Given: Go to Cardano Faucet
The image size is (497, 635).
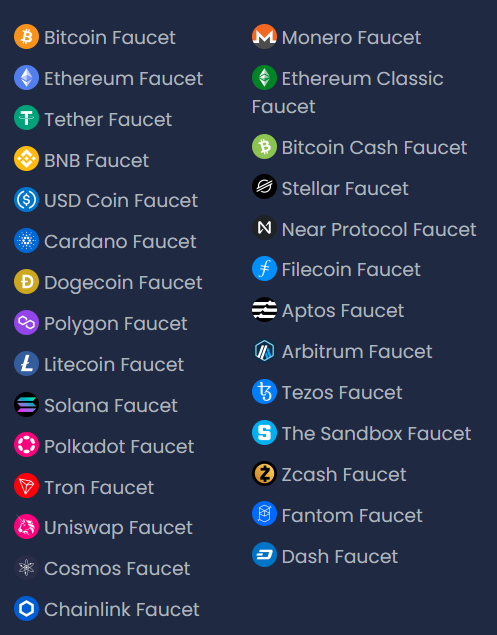Looking at the screenshot, I should pyautogui.click(x=105, y=241).
